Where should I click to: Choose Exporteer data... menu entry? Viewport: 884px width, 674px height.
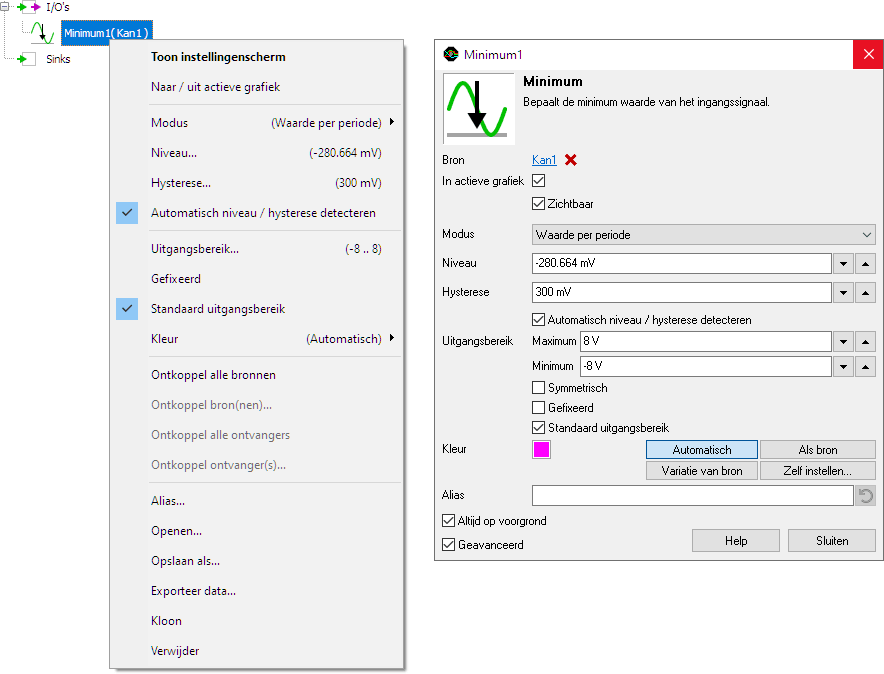(257, 591)
